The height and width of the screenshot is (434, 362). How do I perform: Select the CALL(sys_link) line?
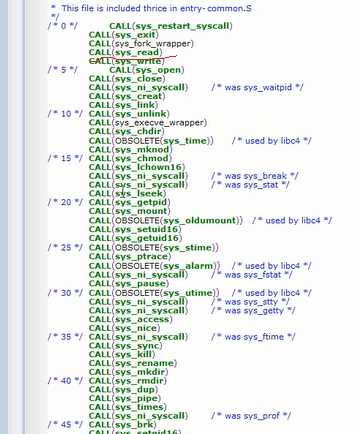(123, 105)
